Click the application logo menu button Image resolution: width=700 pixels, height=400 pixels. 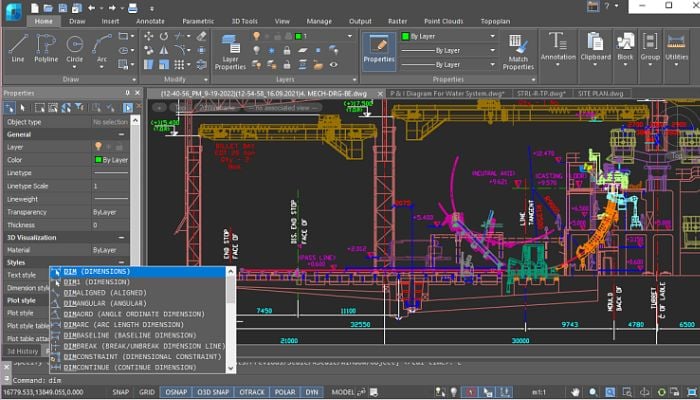14,10
